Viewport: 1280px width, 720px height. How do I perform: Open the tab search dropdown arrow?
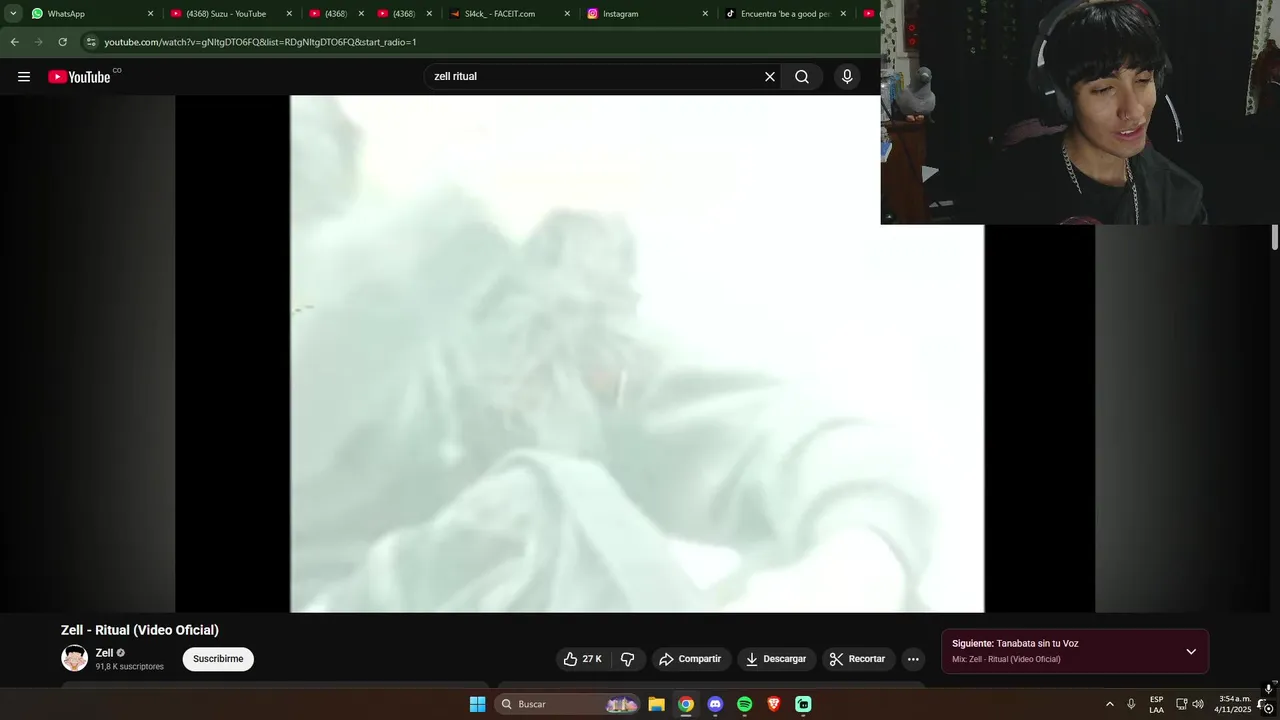(x=13, y=14)
